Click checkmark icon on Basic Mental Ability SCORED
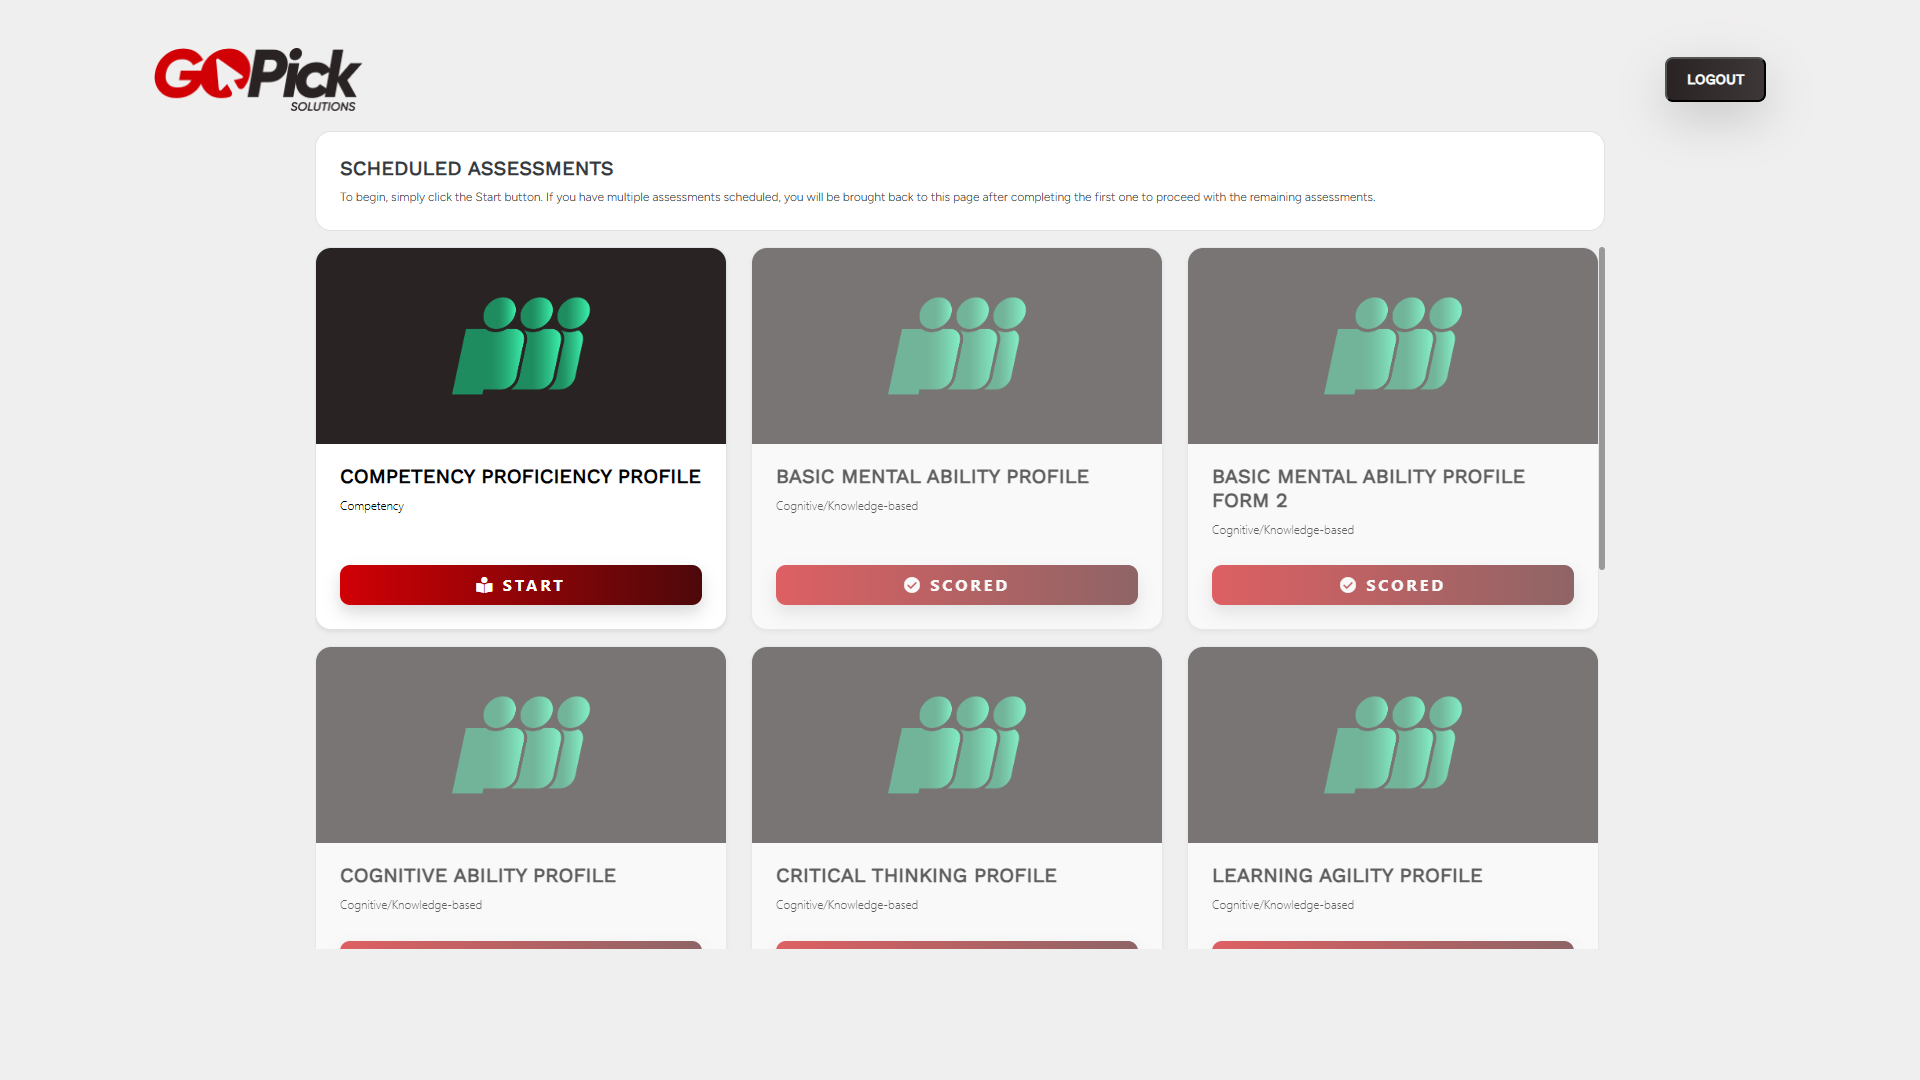This screenshot has height=1080, width=1920. pyautogui.click(x=912, y=585)
